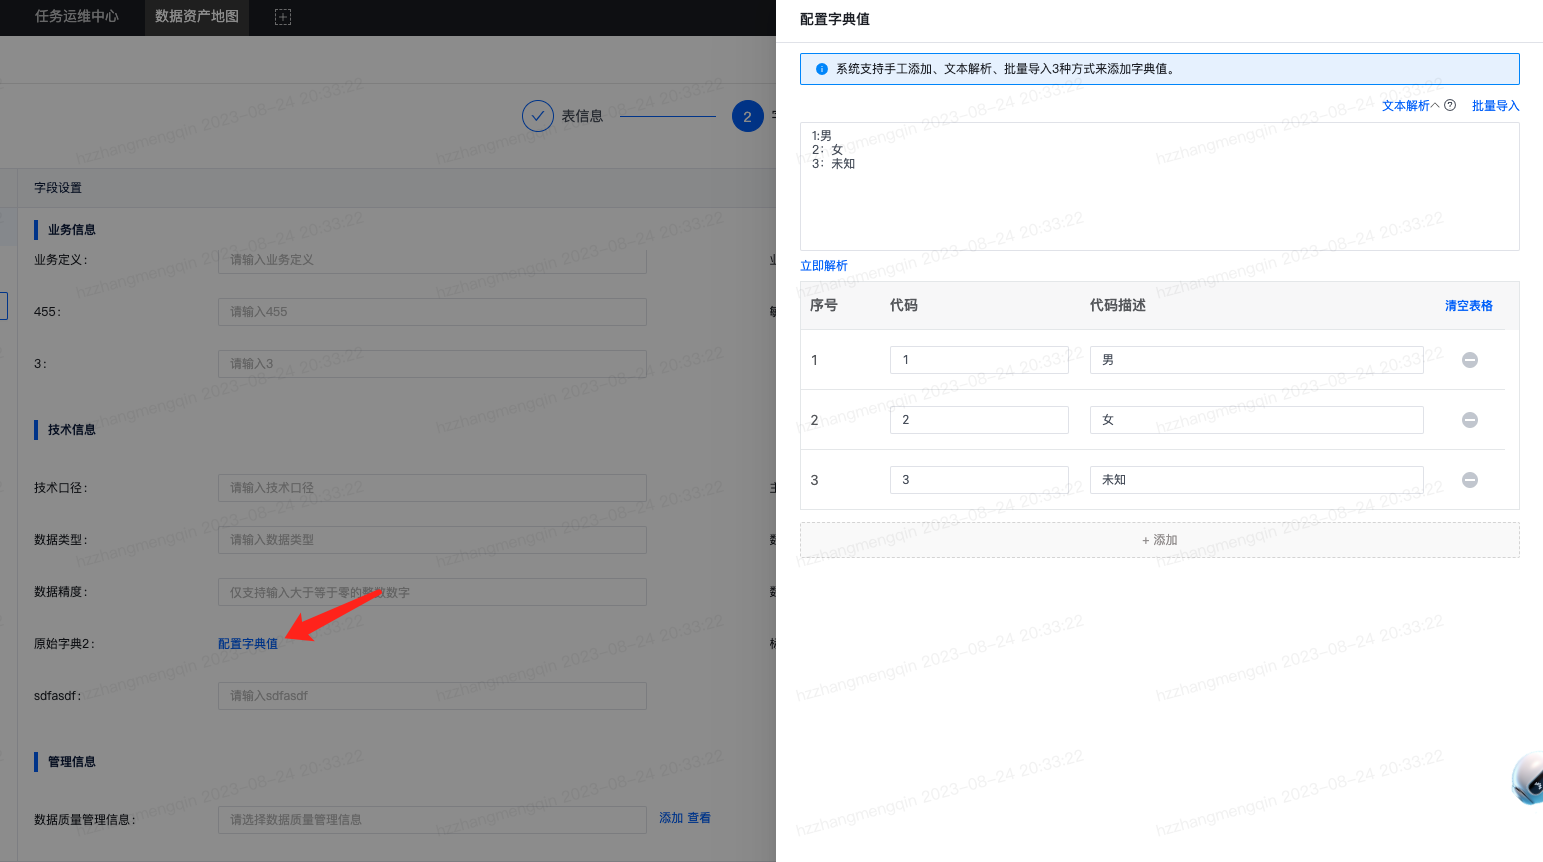Edit description field containing 男
This screenshot has height=862, width=1543.
point(1256,360)
